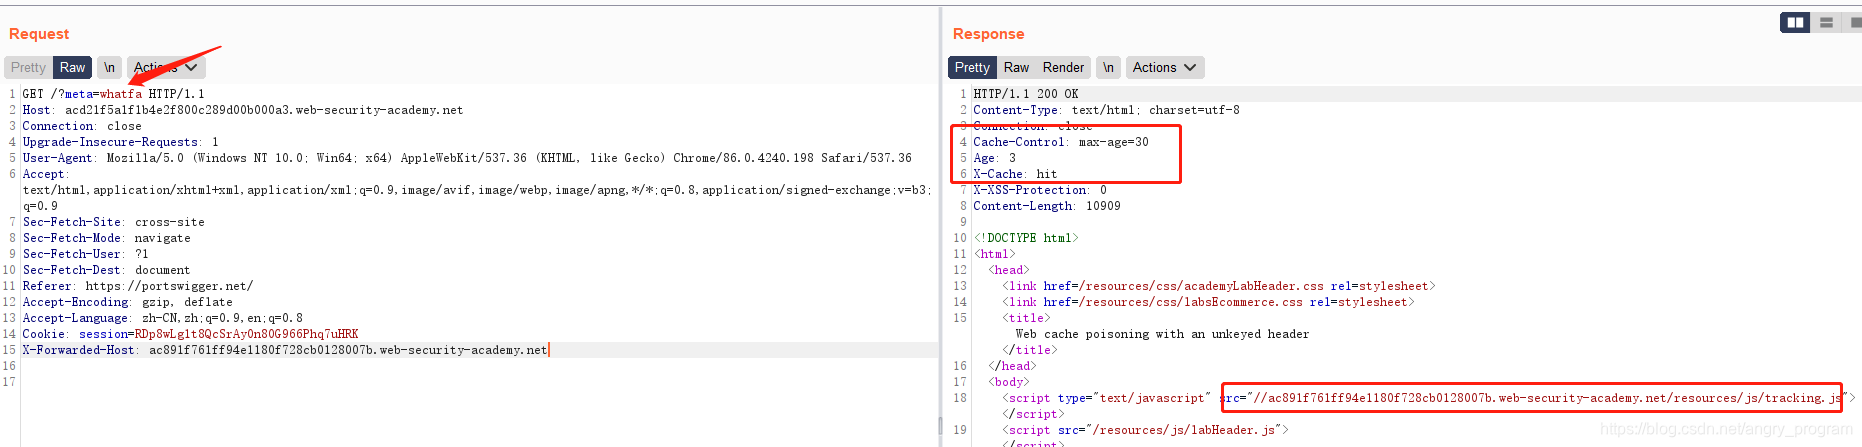1862x447 pixels.
Task: Click the X-Forwarded-Host header in the request editor
Action: [x=286, y=350]
